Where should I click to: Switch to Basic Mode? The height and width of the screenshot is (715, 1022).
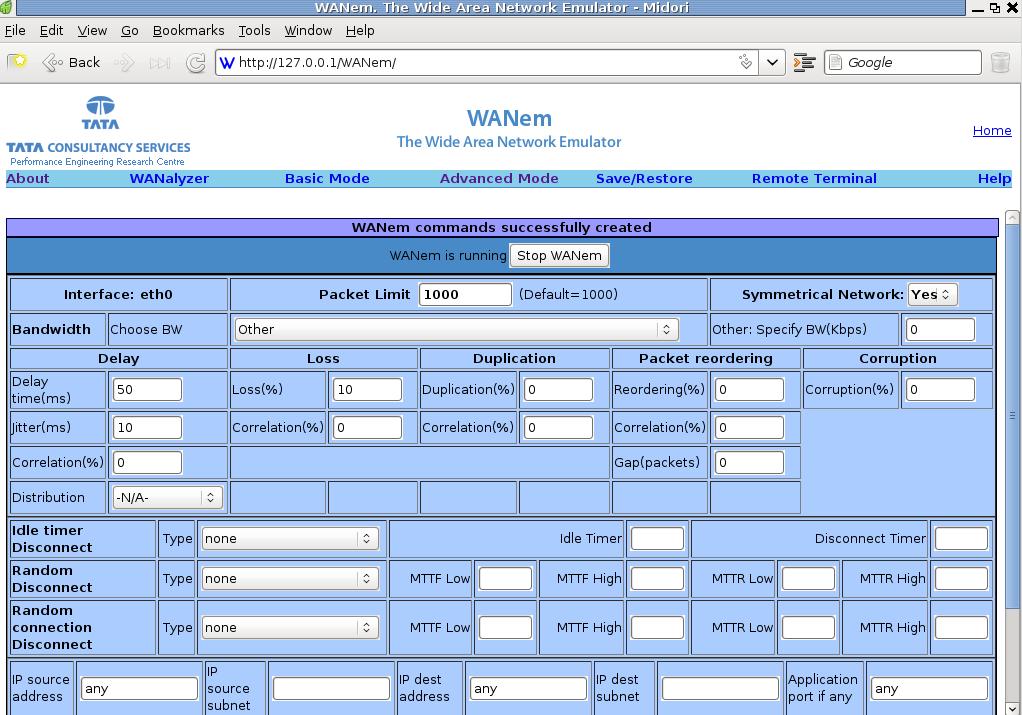click(x=327, y=179)
